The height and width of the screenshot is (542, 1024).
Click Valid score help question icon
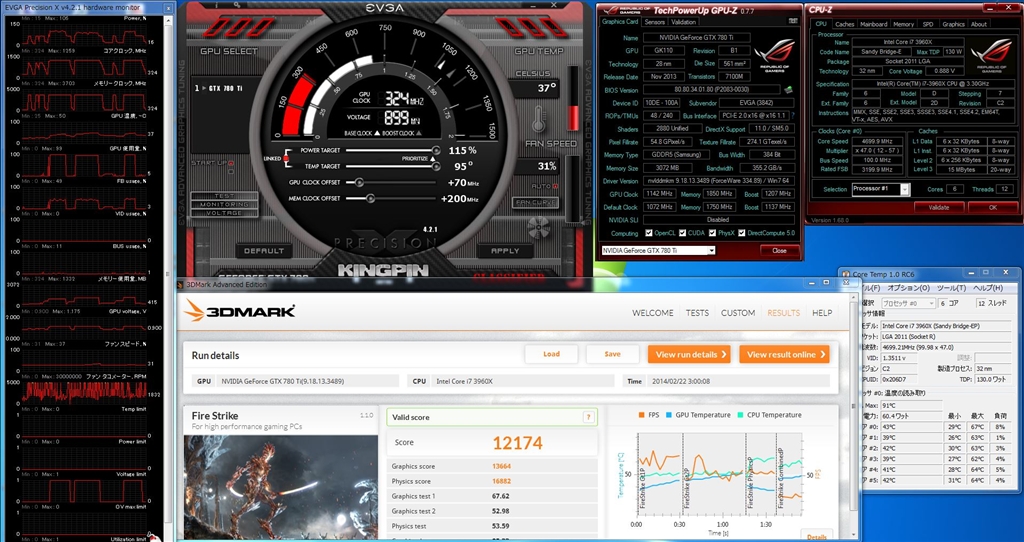point(588,417)
